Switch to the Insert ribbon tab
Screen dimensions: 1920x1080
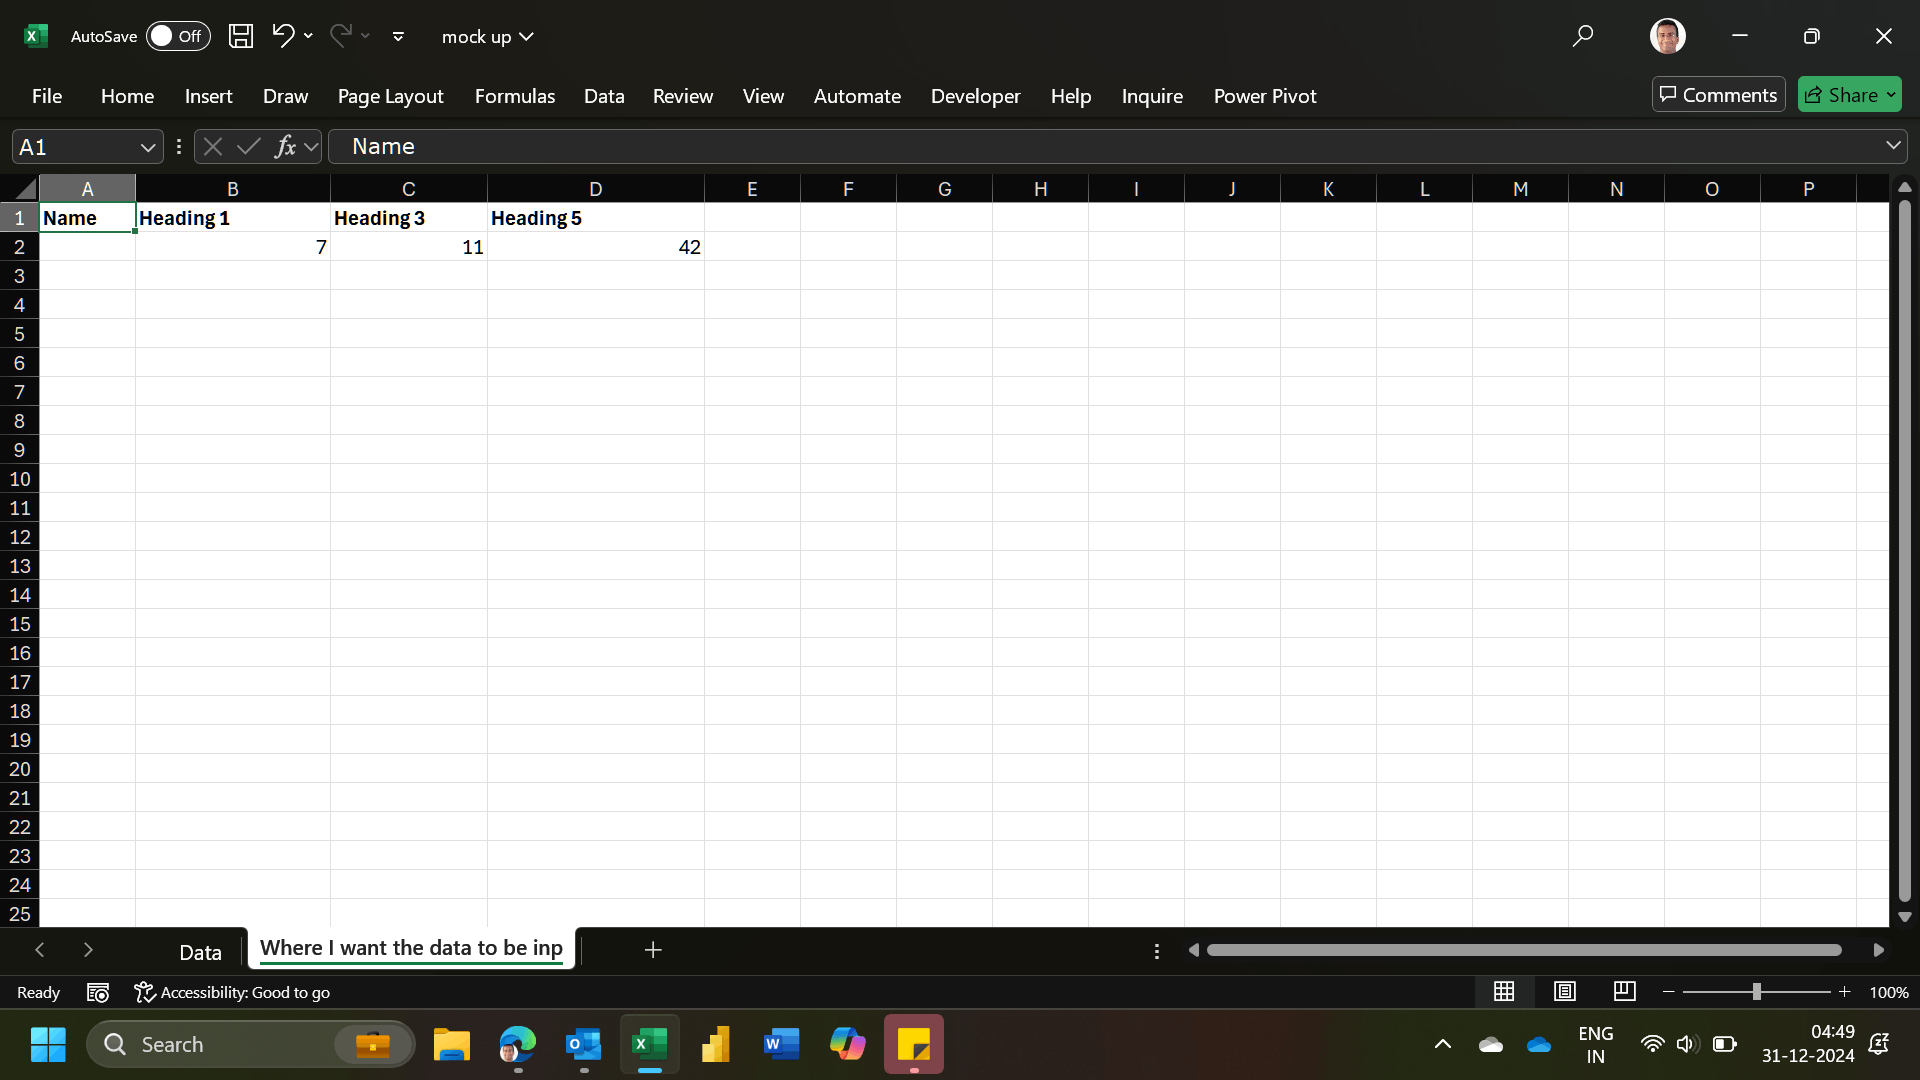pyautogui.click(x=208, y=96)
